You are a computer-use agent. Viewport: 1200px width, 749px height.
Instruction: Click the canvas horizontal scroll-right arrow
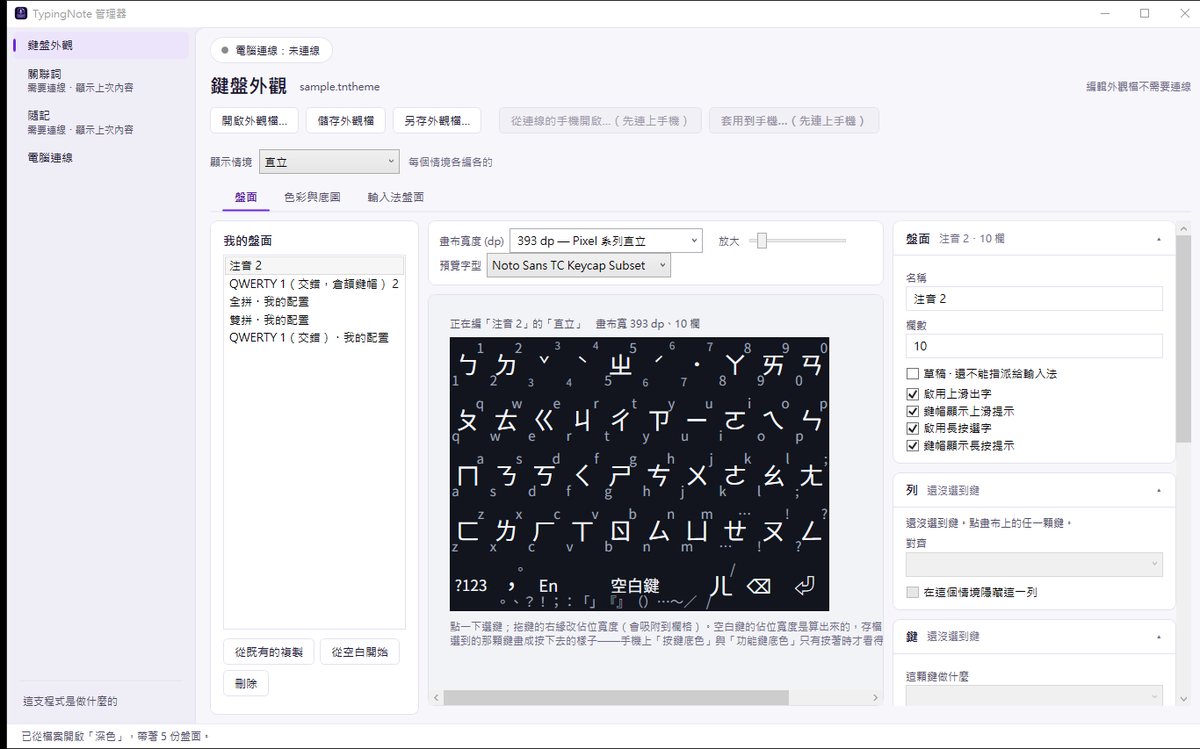tap(876, 697)
